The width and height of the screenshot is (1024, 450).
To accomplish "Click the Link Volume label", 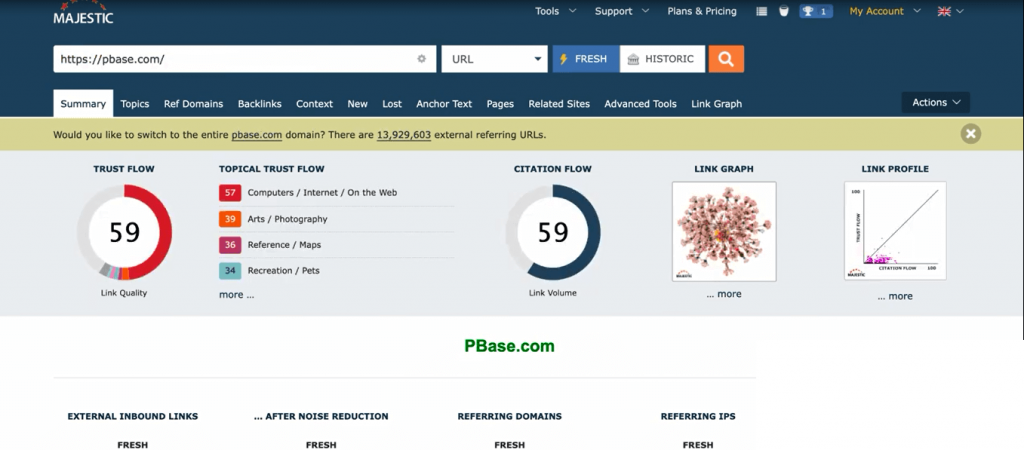I will click(x=552, y=293).
